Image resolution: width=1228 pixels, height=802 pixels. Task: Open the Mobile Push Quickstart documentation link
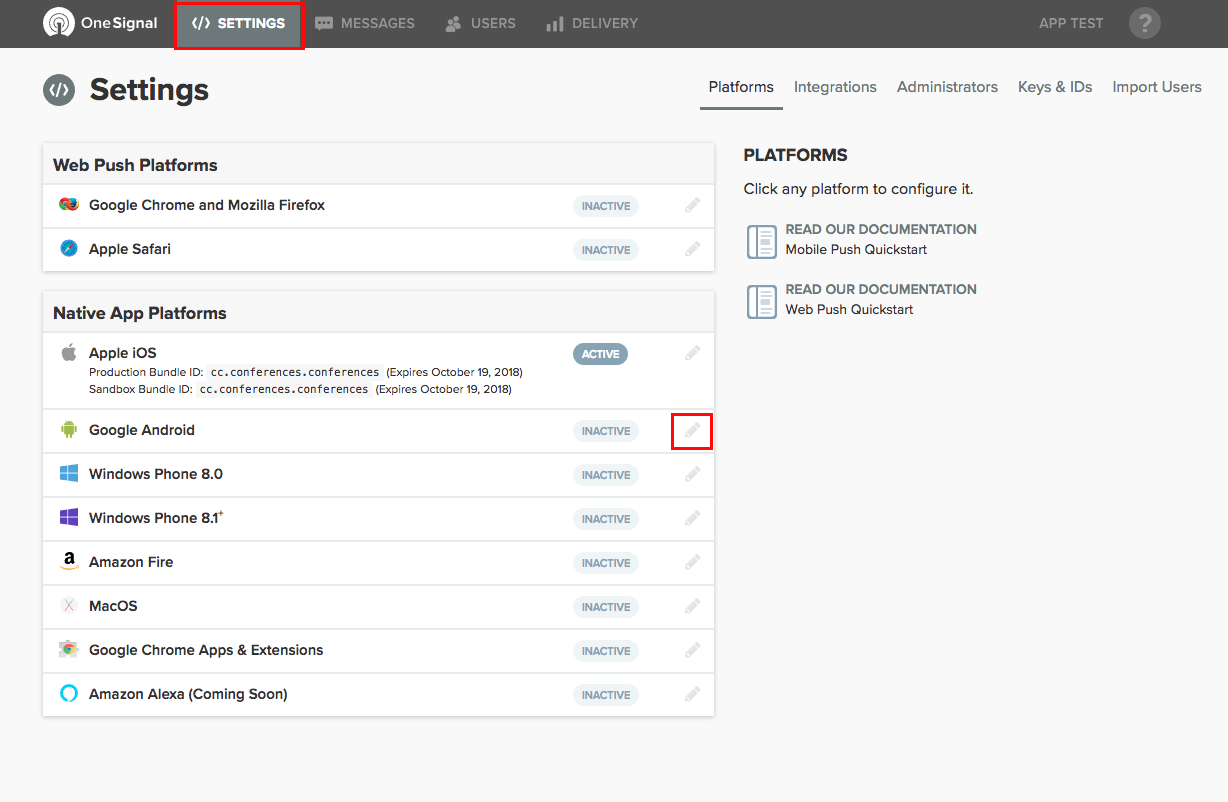[x=881, y=239]
